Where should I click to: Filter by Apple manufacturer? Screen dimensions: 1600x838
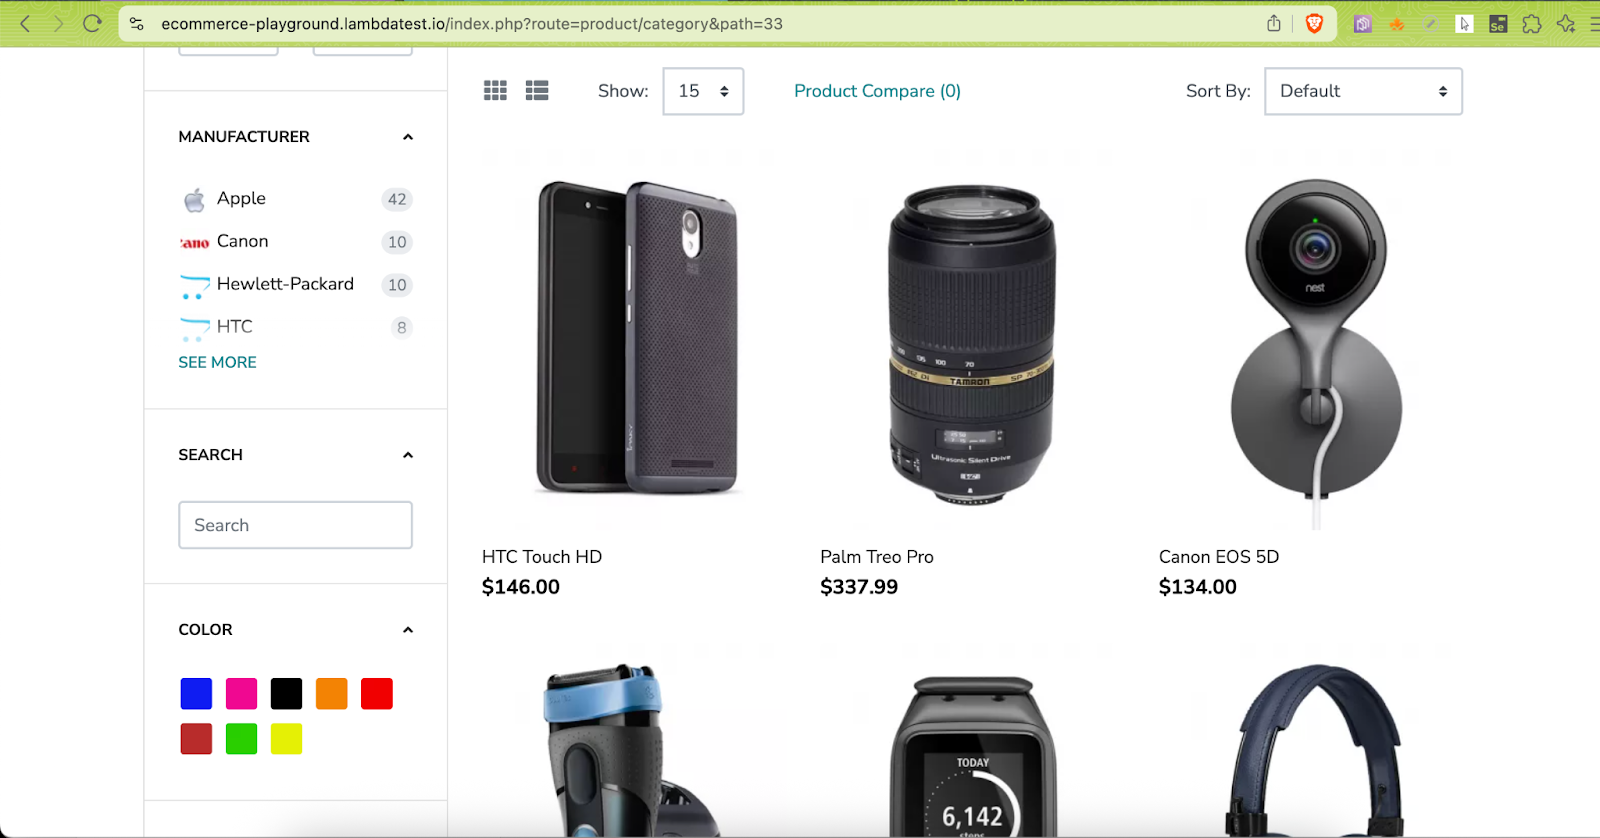coord(241,198)
